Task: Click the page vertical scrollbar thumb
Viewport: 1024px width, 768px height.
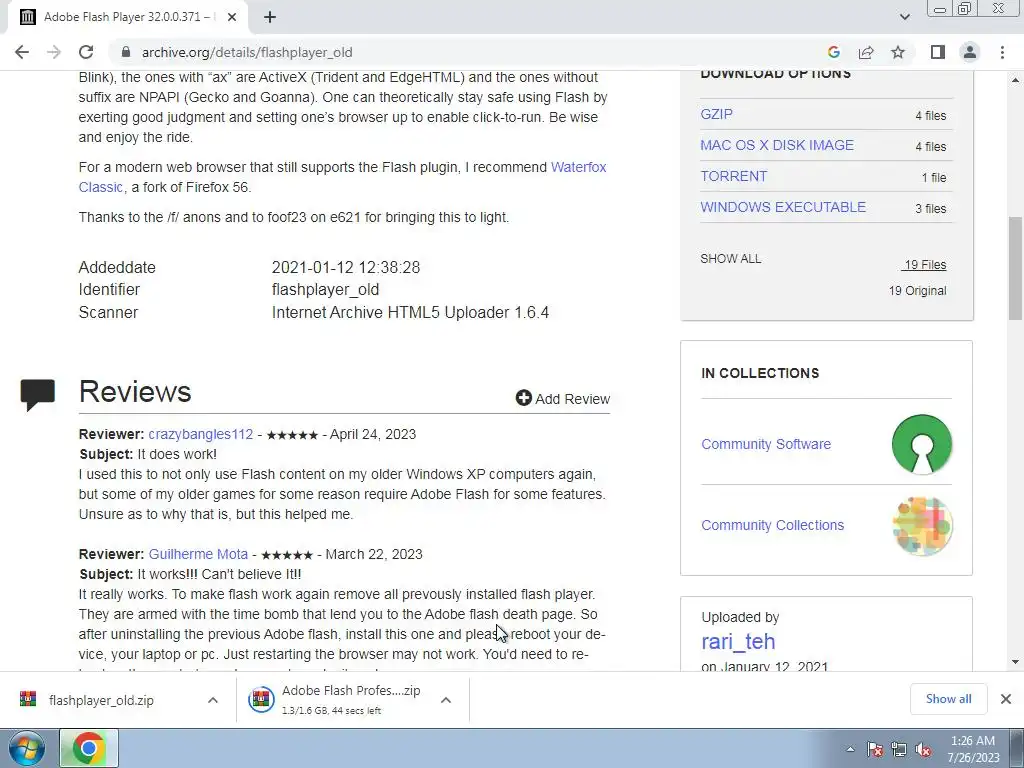Action: click(1016, 268)
